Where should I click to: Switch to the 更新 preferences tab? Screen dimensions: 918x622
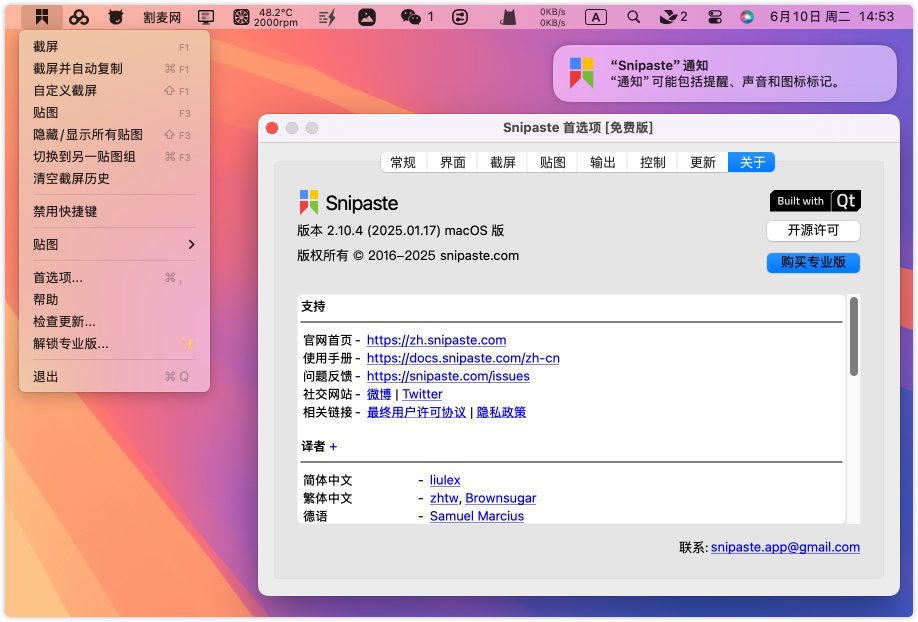tap(703, 162)
